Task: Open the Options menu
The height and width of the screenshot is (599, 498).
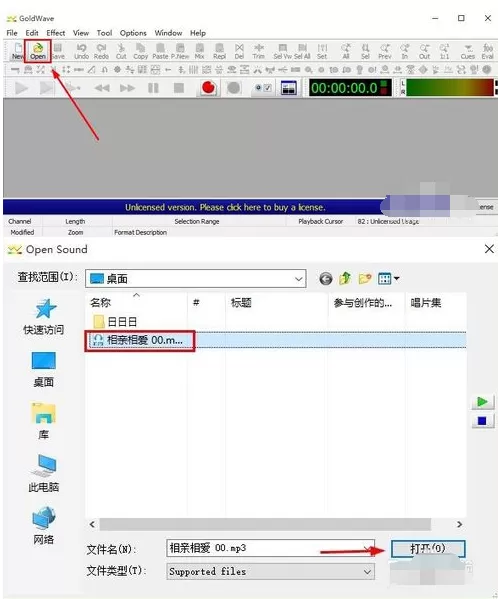Action: pos(133,33)
